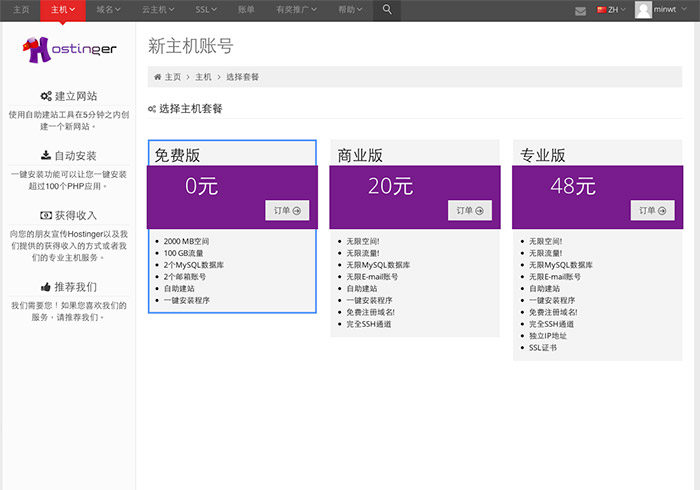Select the 免费版 plan title
The height and width of the screenshot is (490, 700).
click(177, 155)
